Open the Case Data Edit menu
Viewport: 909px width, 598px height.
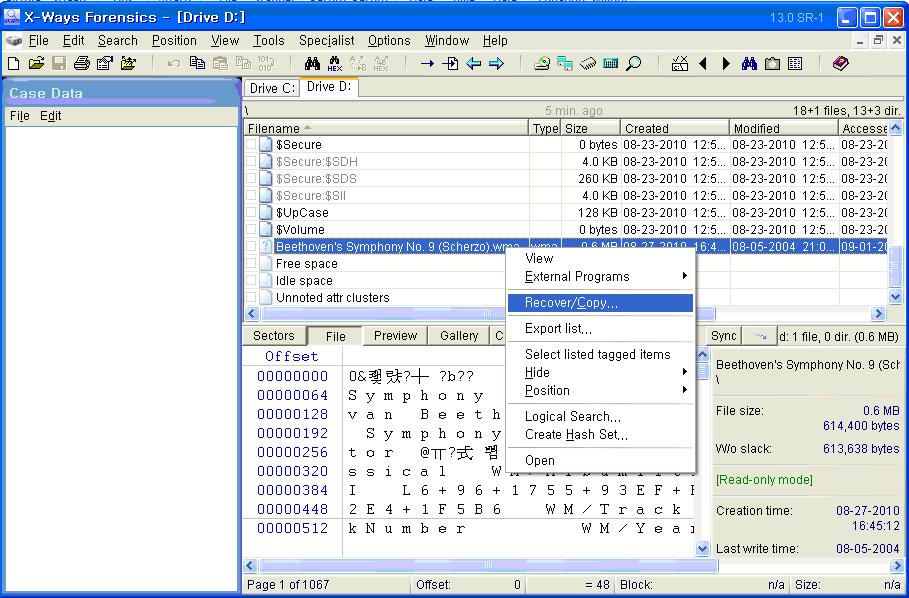pyautogui.click(x=50, y=116)
